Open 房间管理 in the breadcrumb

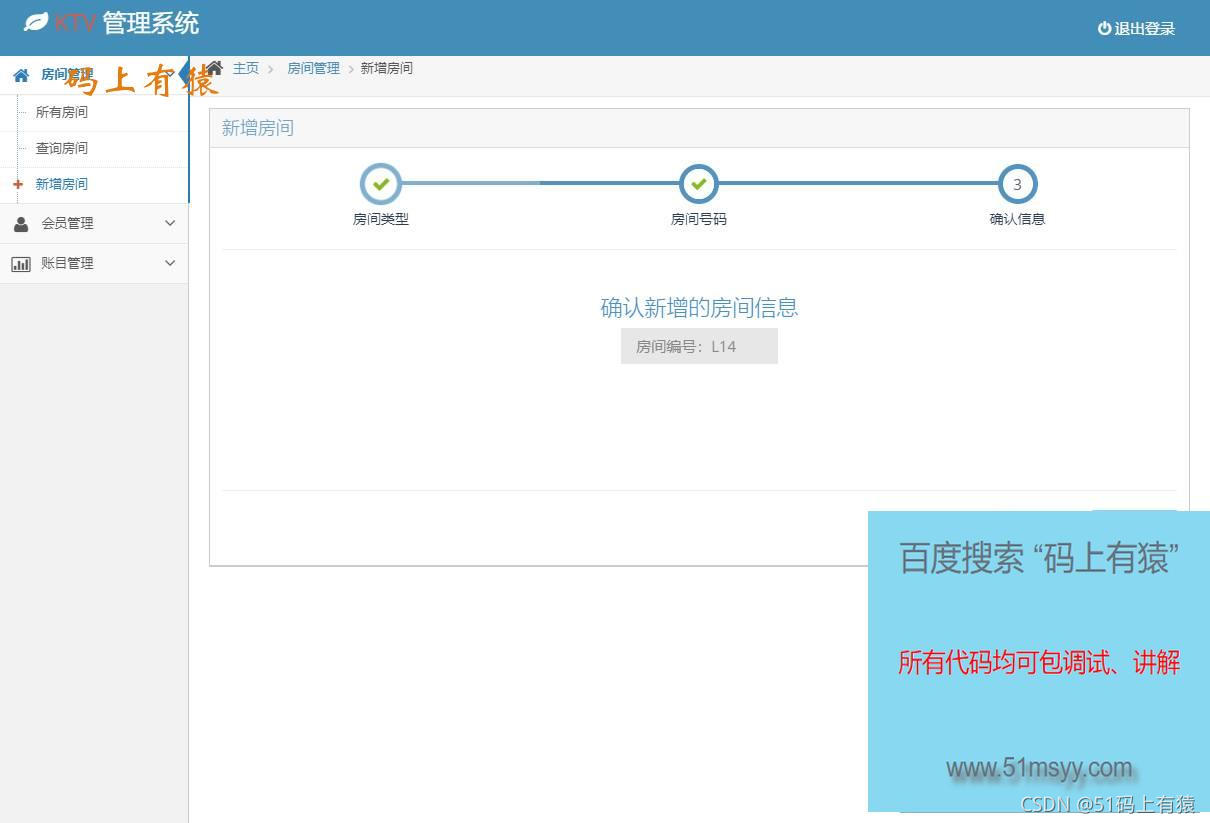(x=314, y=68)
